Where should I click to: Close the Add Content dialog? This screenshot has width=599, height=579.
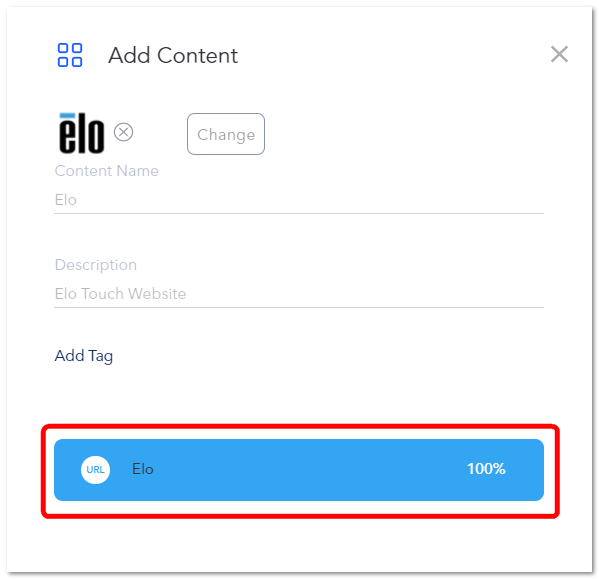click(x=559, y=54)
